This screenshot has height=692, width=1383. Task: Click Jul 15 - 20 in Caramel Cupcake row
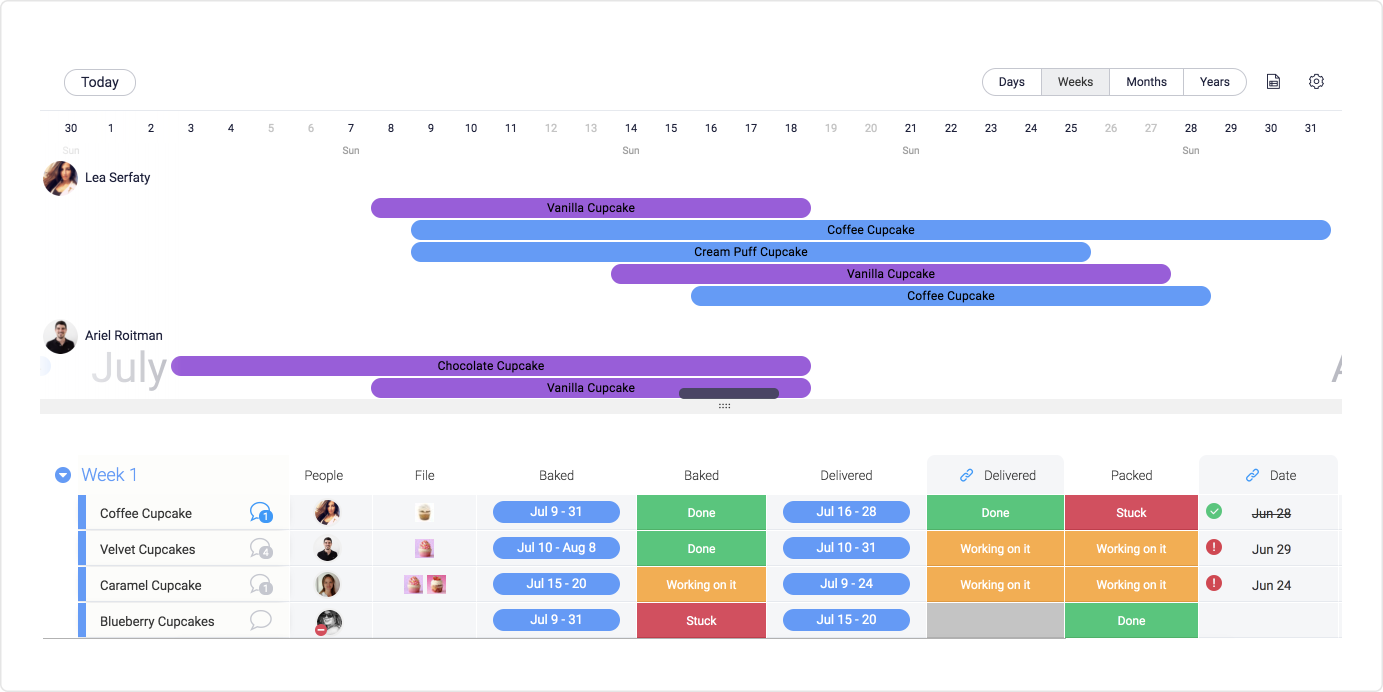point(556,584)
